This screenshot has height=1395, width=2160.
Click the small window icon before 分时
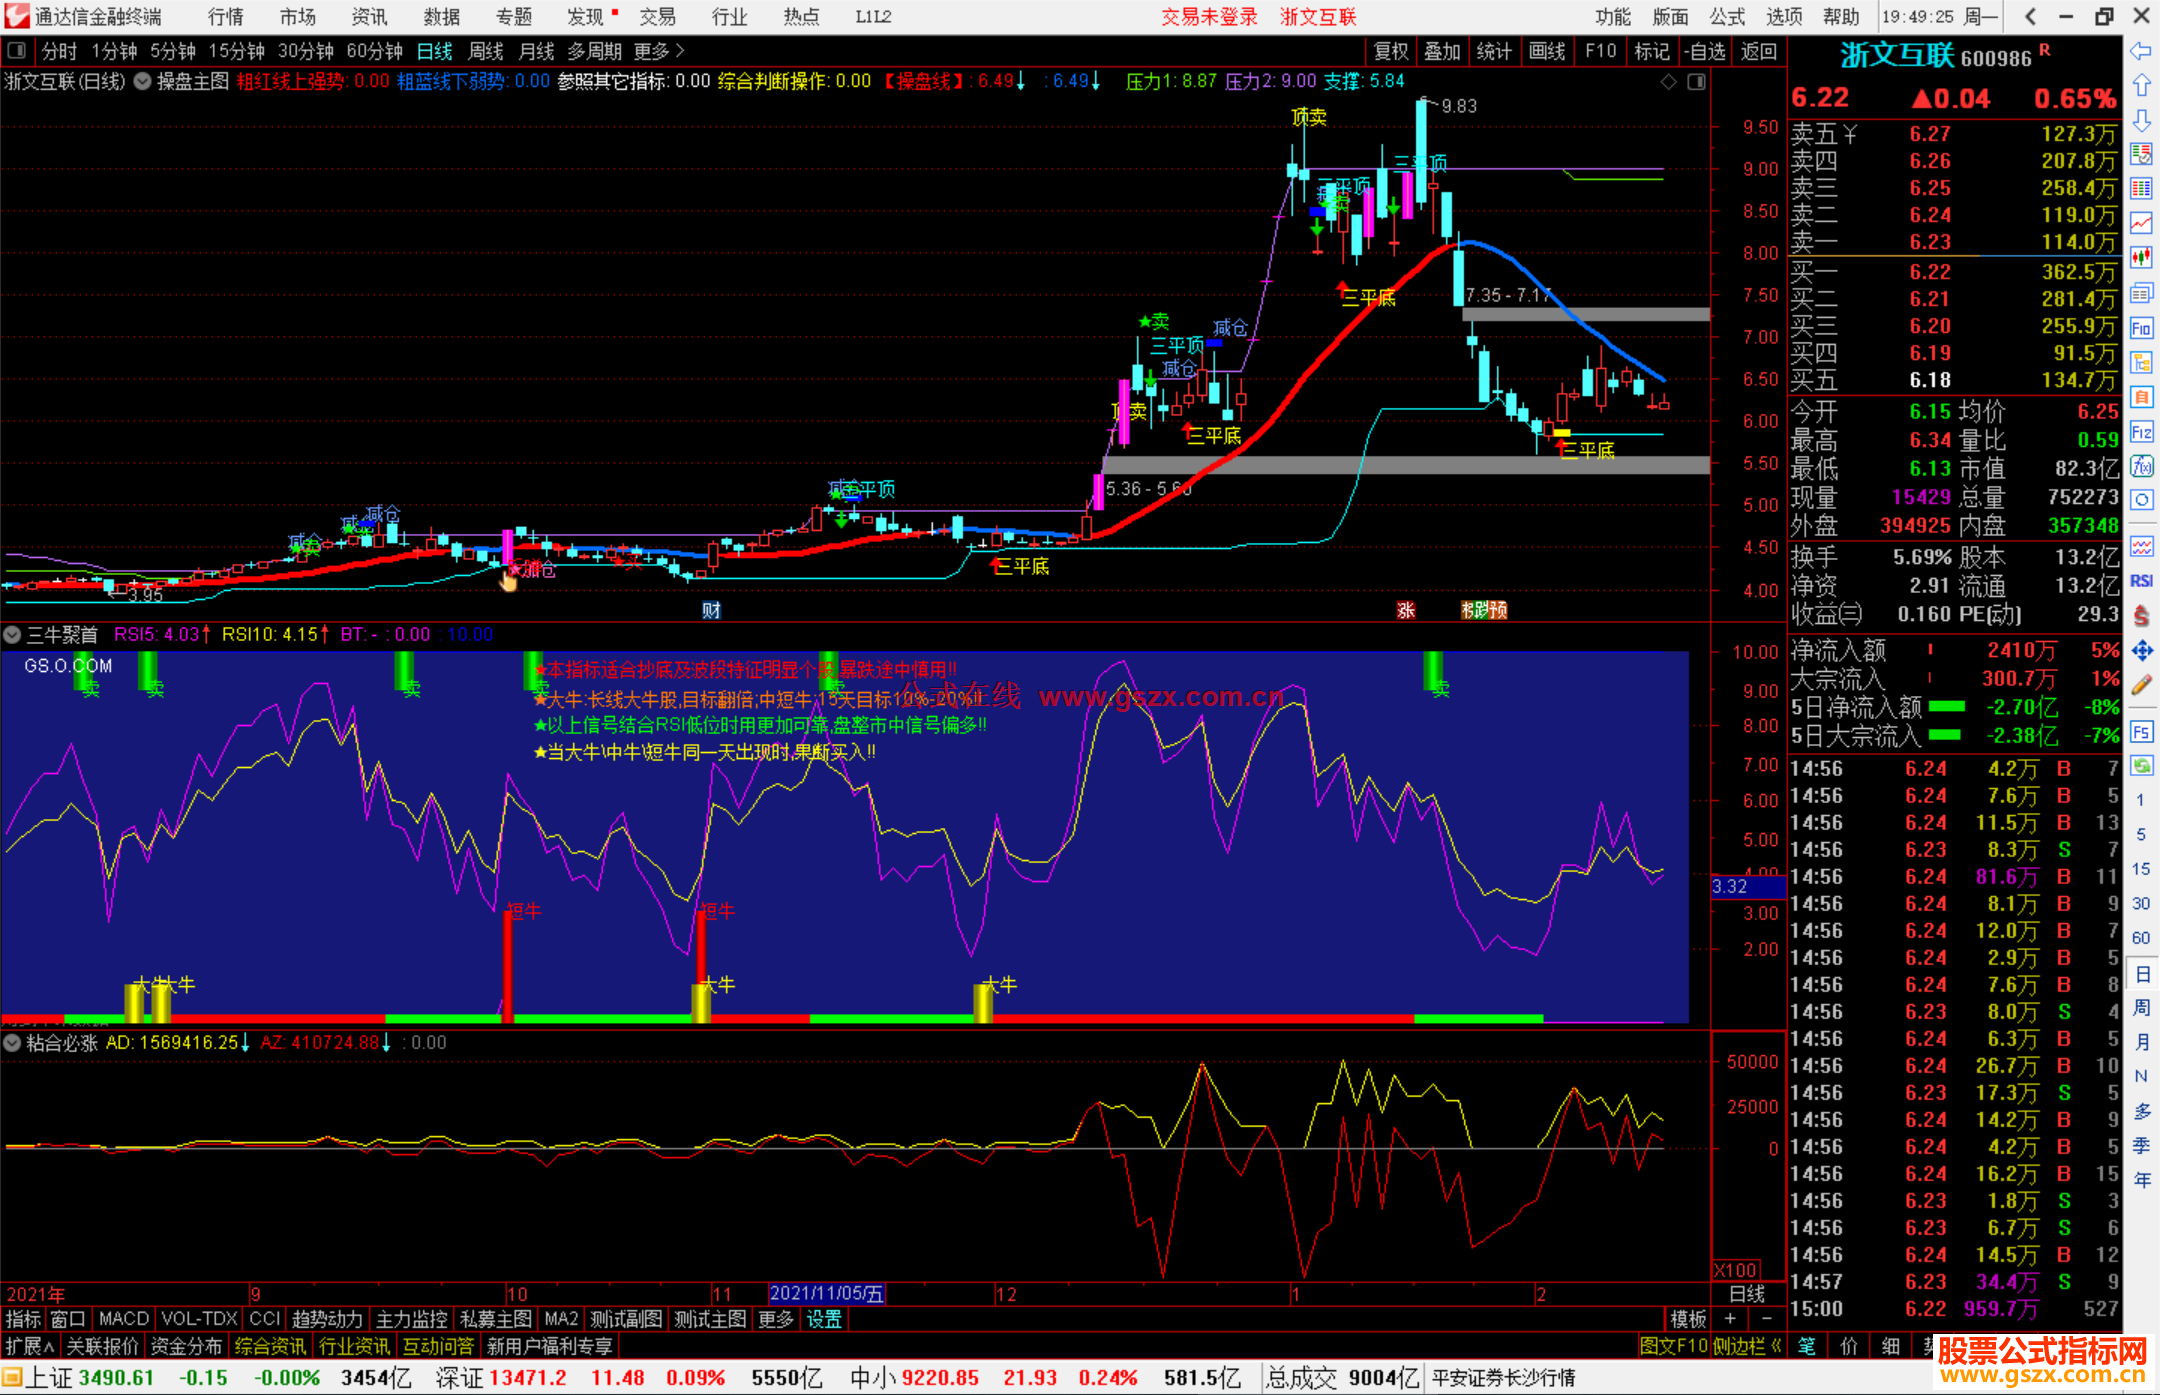(x=16, y=50)
